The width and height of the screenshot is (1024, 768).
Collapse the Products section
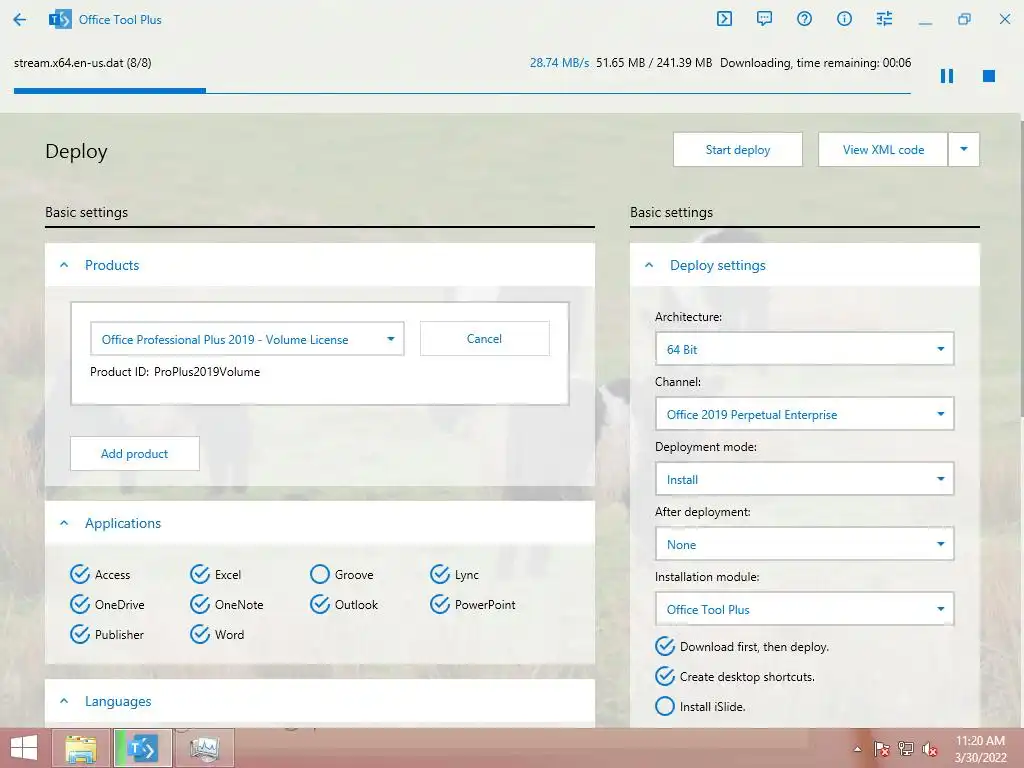[64, 265]
